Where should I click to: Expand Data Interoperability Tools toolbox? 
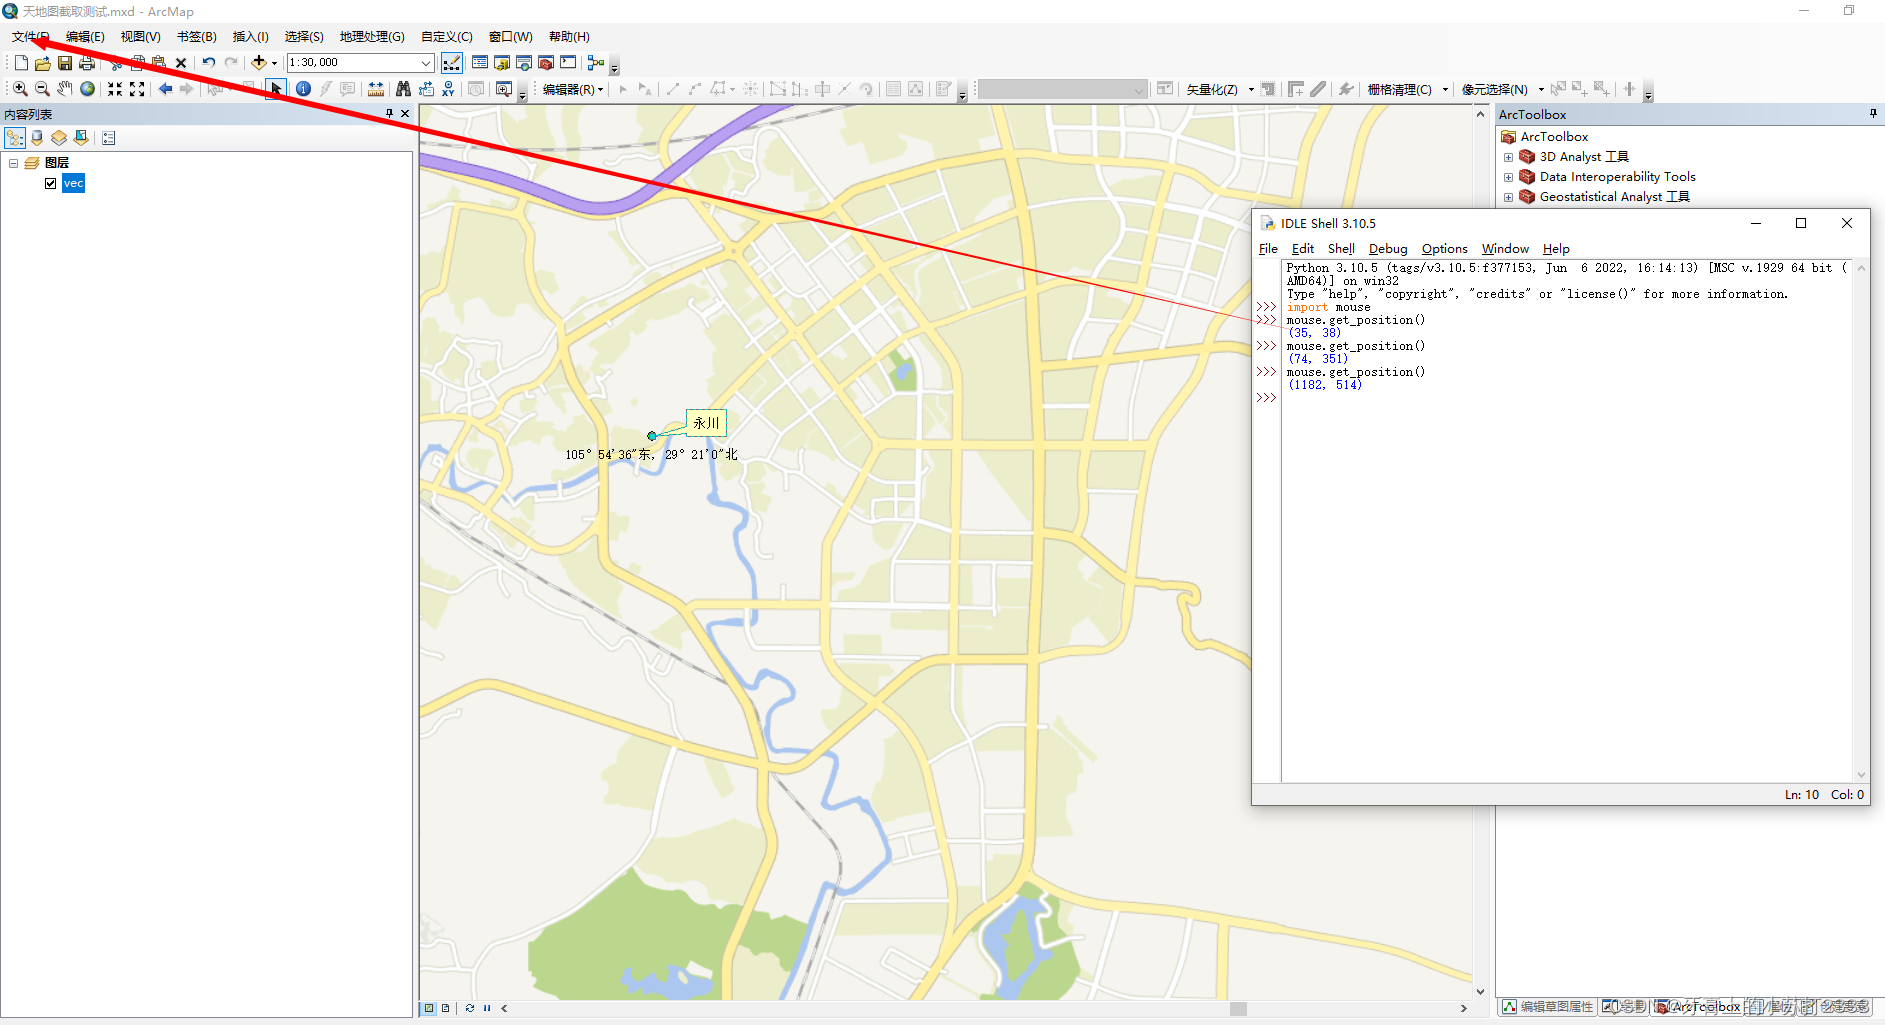click(x=1508, y=177)
